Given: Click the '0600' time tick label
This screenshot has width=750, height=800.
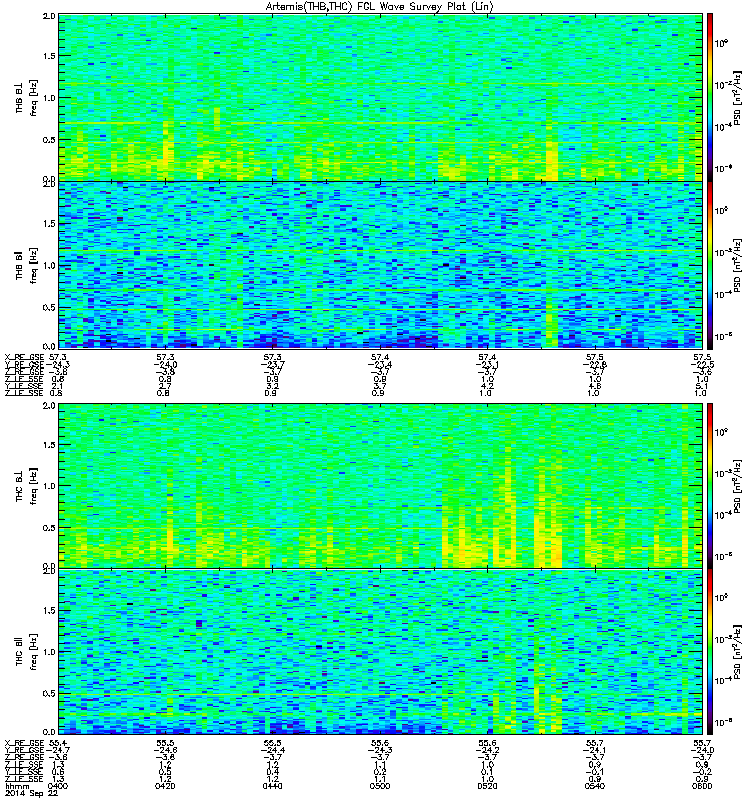Looking at the screenshot, I should click(702, 786).
